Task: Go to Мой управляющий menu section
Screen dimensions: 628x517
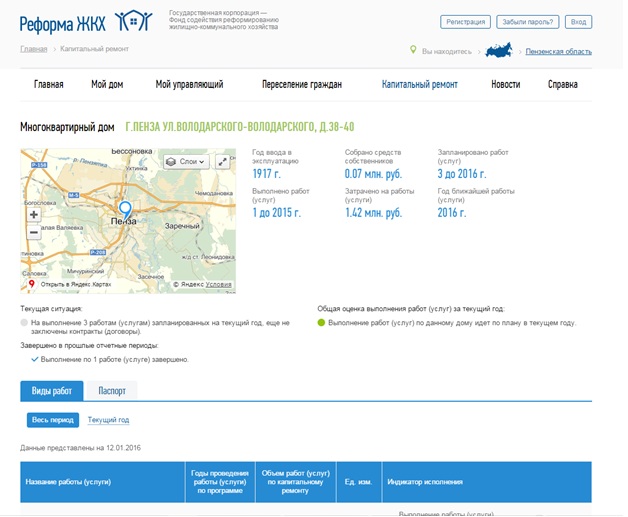Action: 189,84
